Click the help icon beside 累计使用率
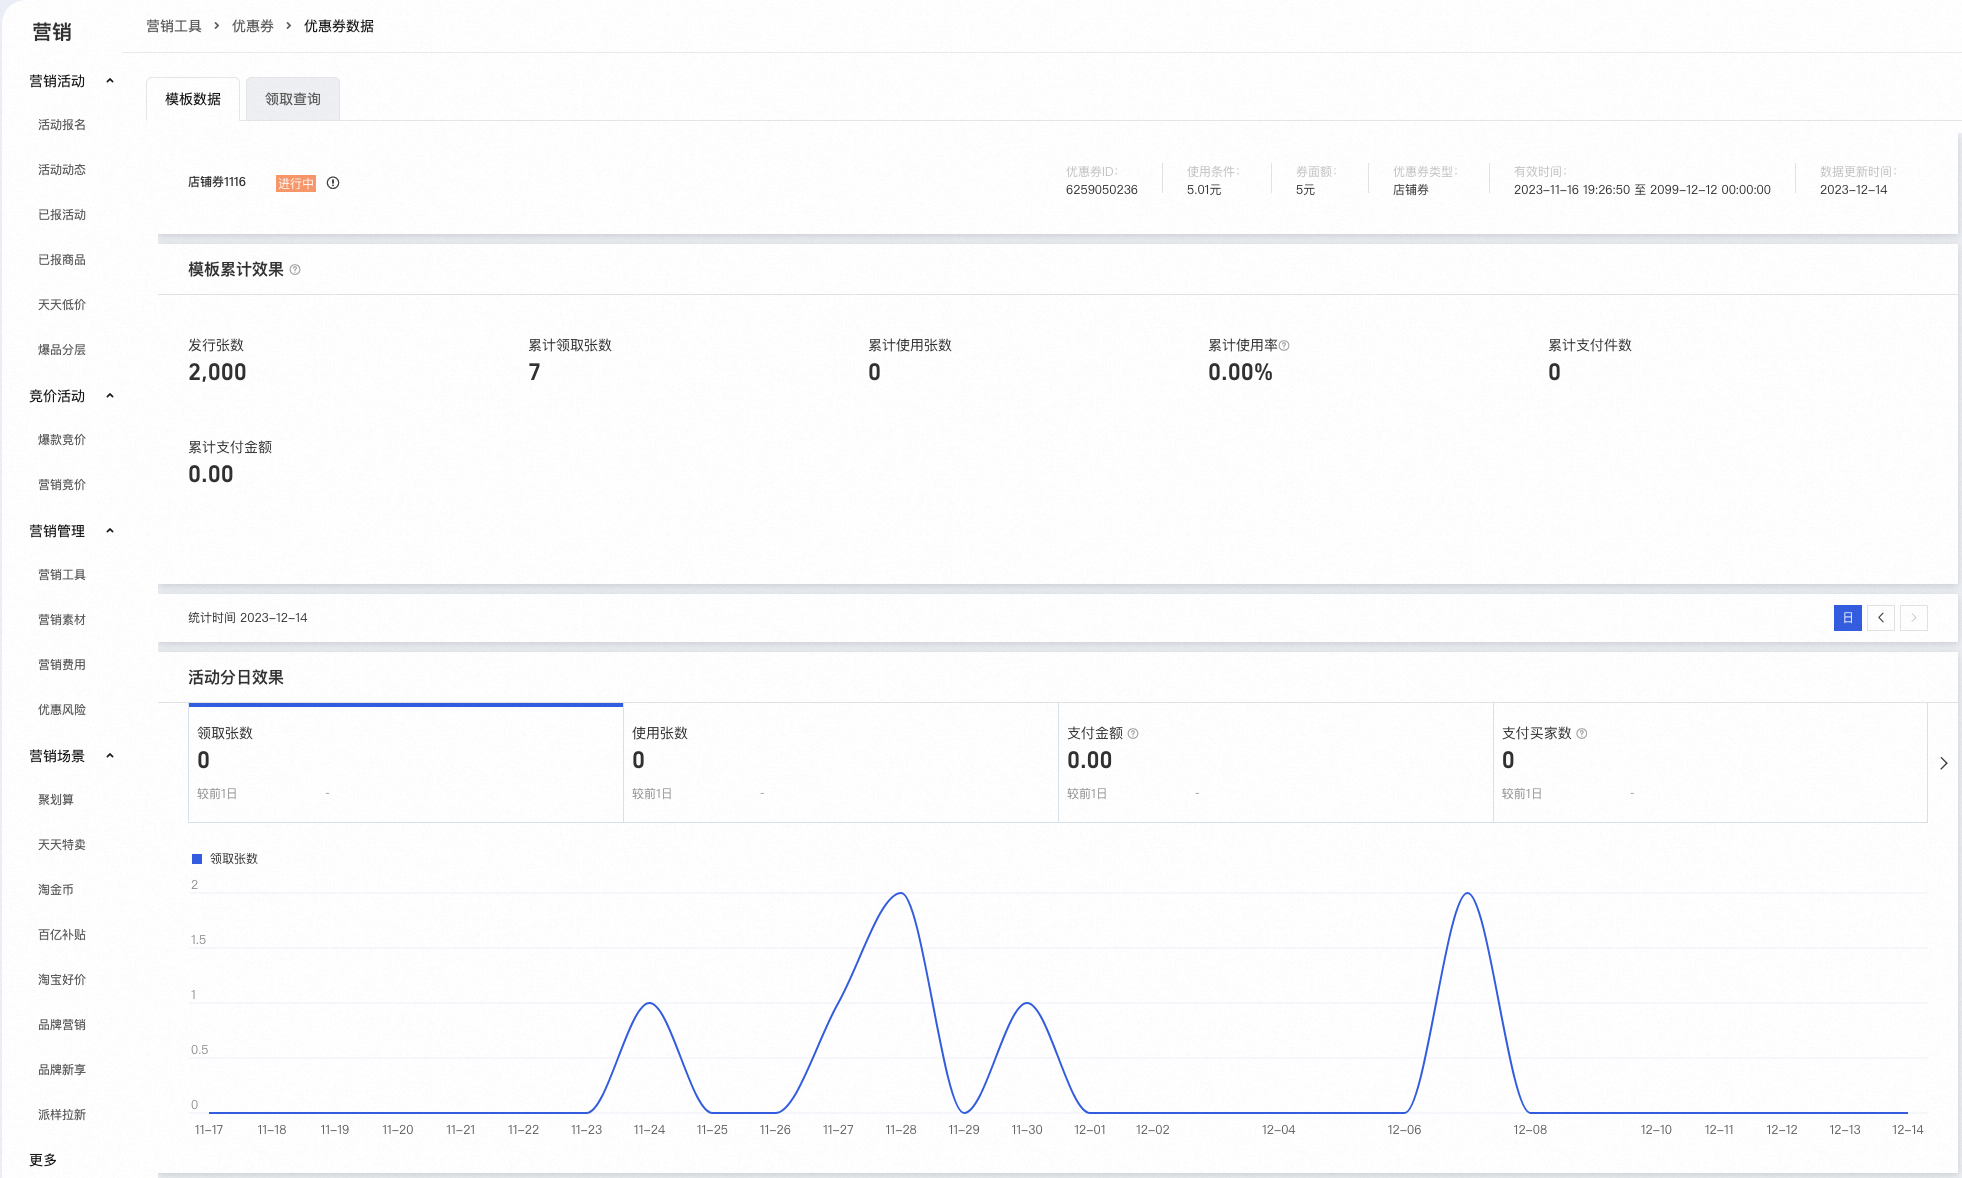Image resolution: width=1962 pixels, height=1178 pixels. (x=1284, y=346)
